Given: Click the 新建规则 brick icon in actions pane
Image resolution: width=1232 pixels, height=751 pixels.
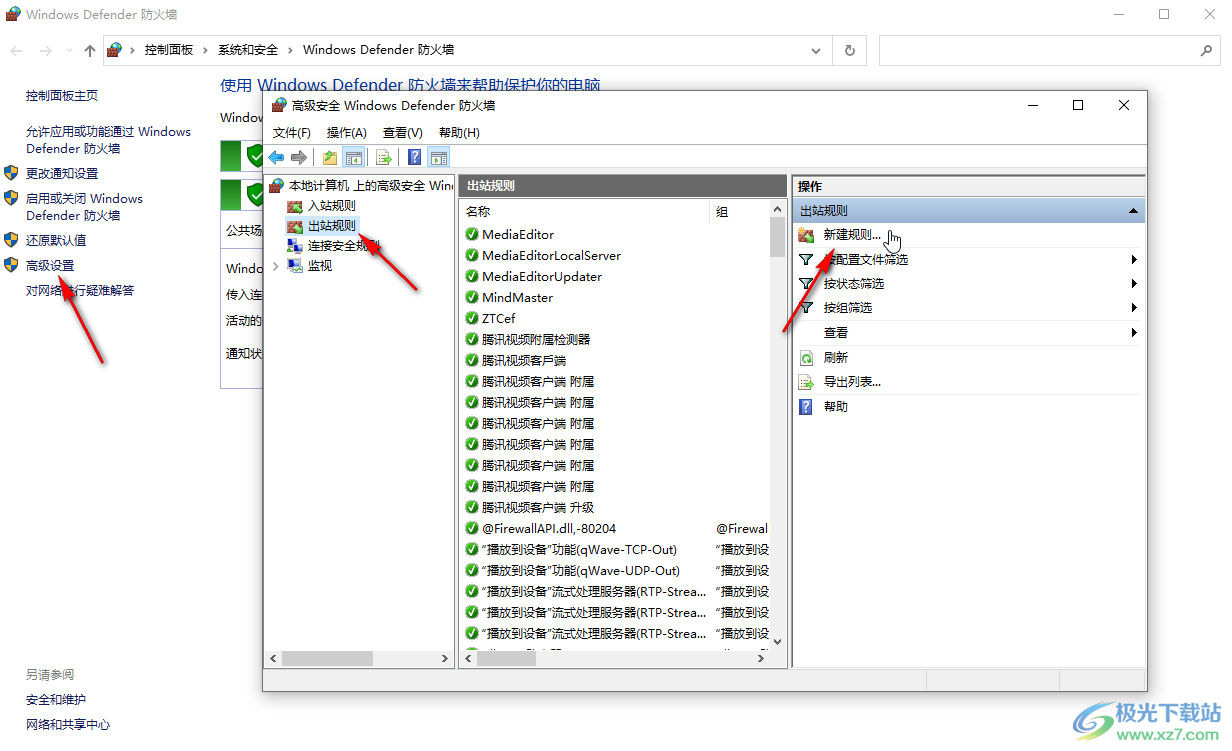Looking at the screenshot, I should (806, 235).
